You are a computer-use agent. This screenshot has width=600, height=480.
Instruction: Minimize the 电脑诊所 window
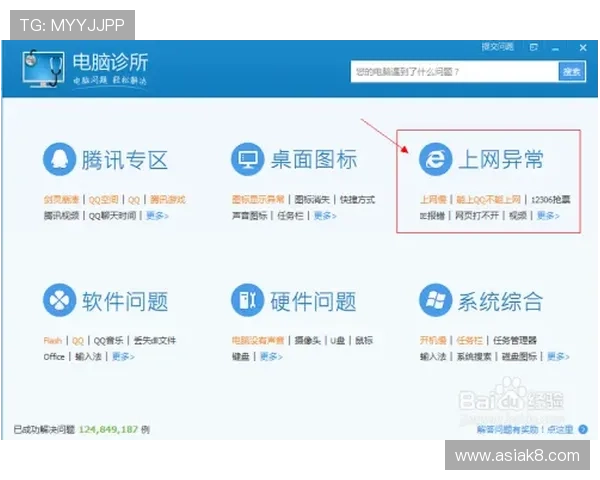556,48
